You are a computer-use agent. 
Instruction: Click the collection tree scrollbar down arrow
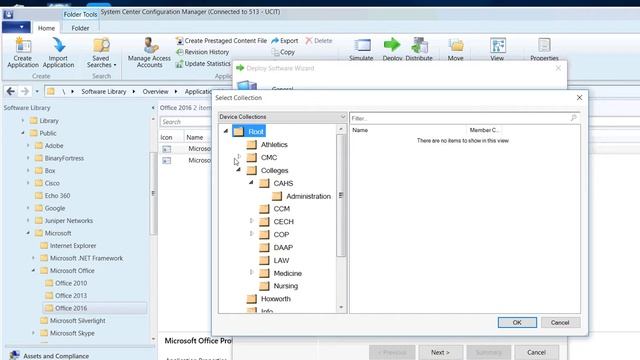[x=341, y=307]
